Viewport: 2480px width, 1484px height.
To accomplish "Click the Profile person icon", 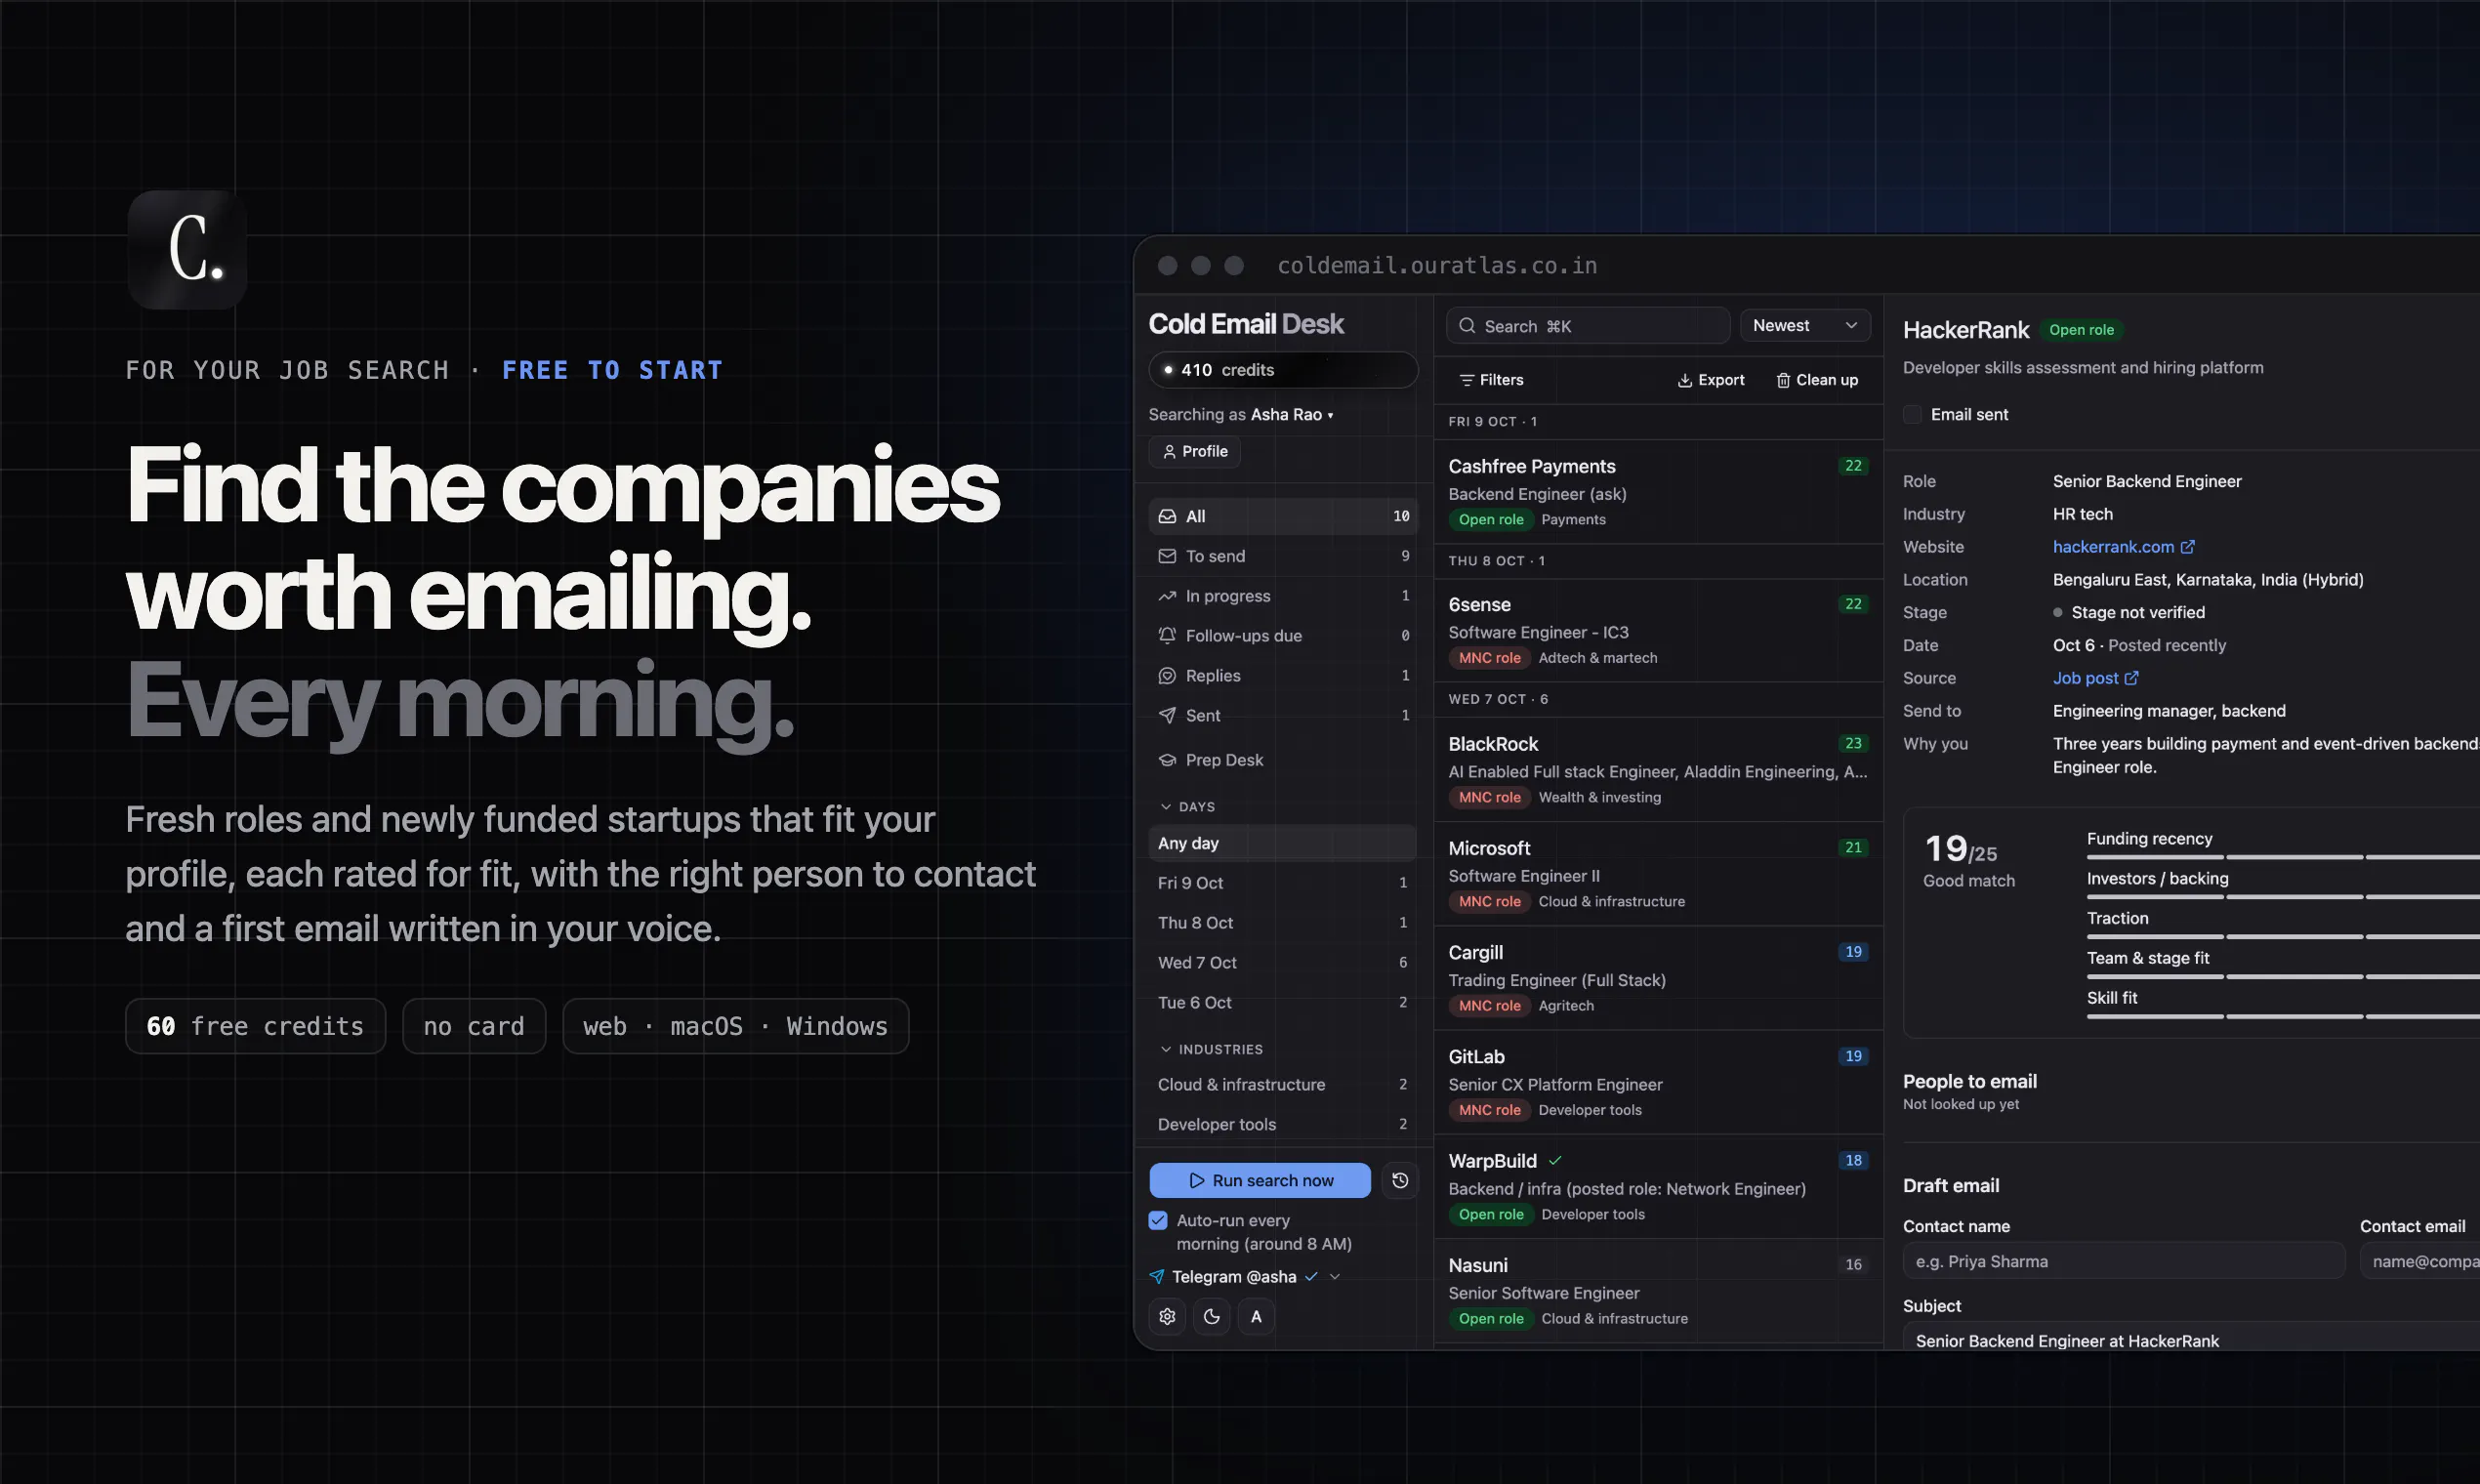I will tap(1169, 452).
